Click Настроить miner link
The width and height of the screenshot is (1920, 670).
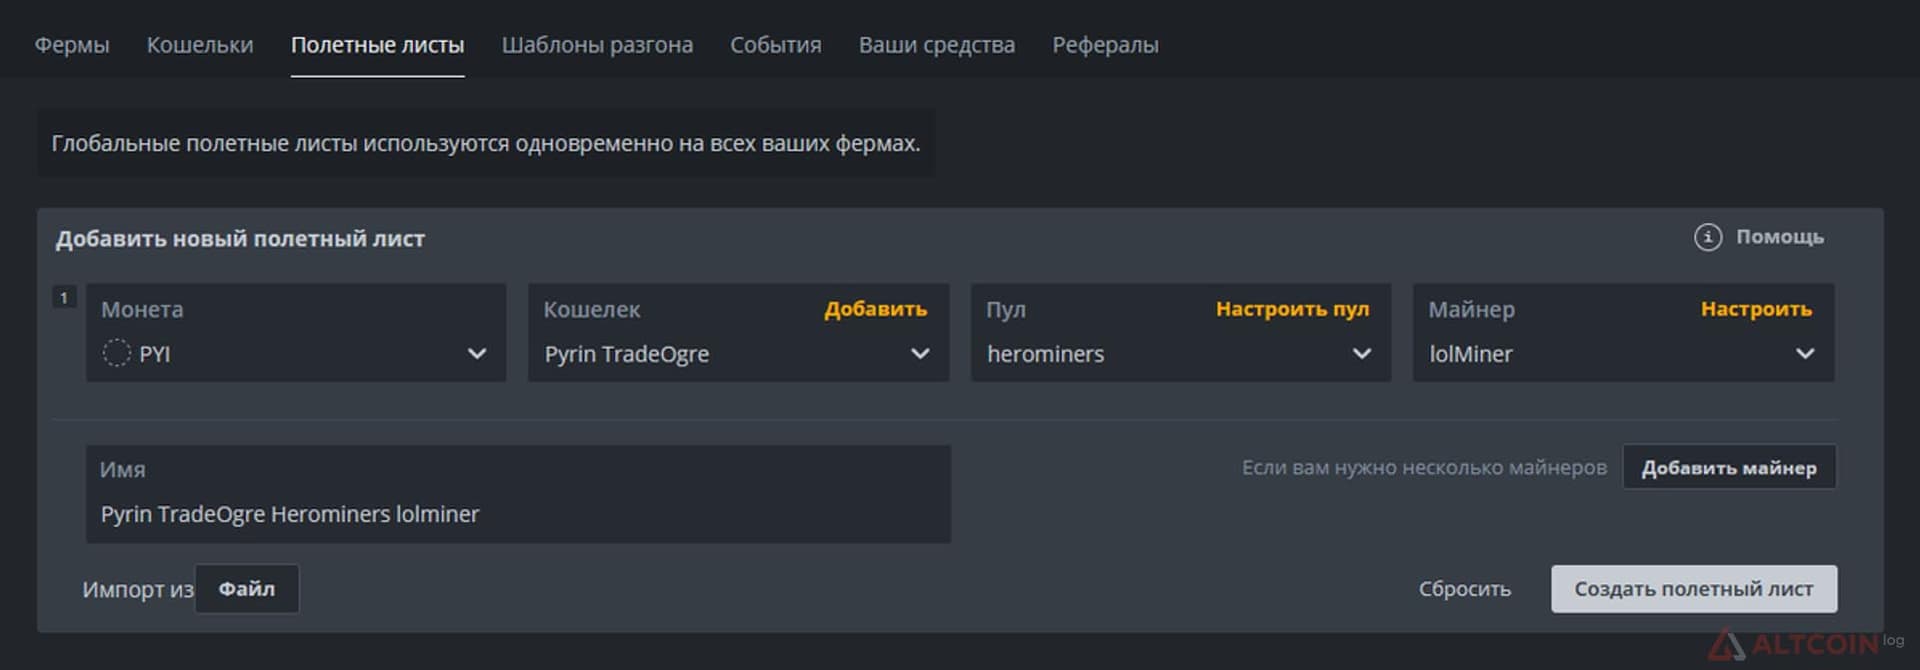1757,309
